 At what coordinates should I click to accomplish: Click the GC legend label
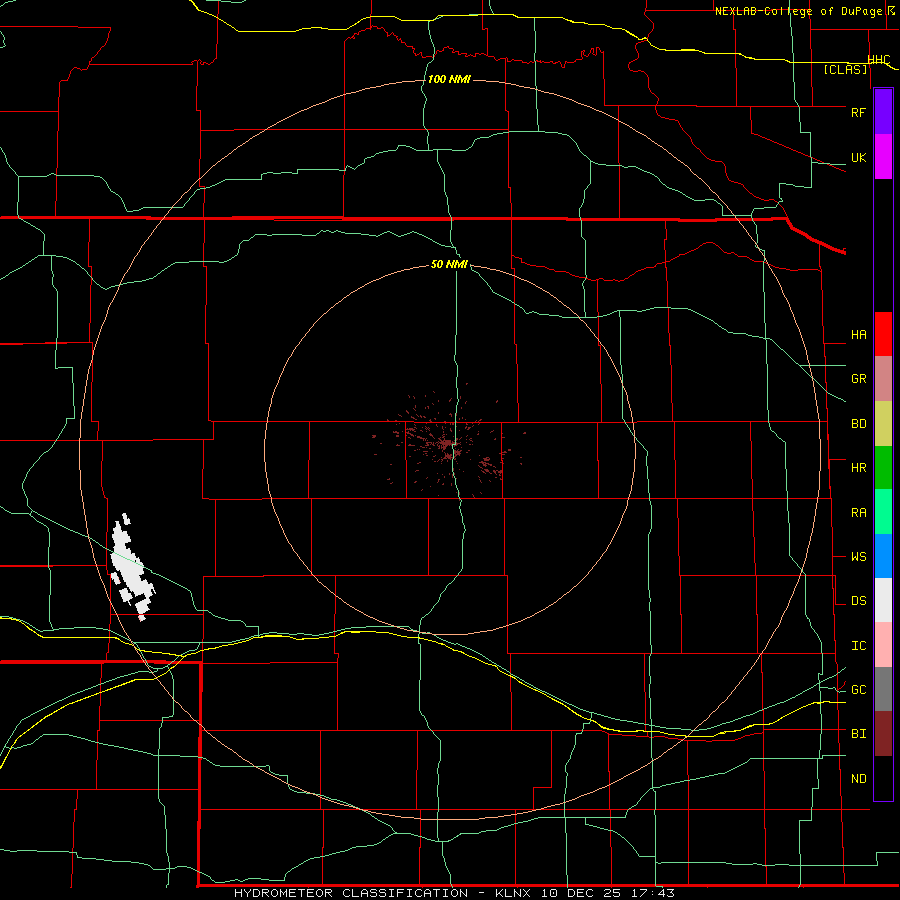(858, 690)
